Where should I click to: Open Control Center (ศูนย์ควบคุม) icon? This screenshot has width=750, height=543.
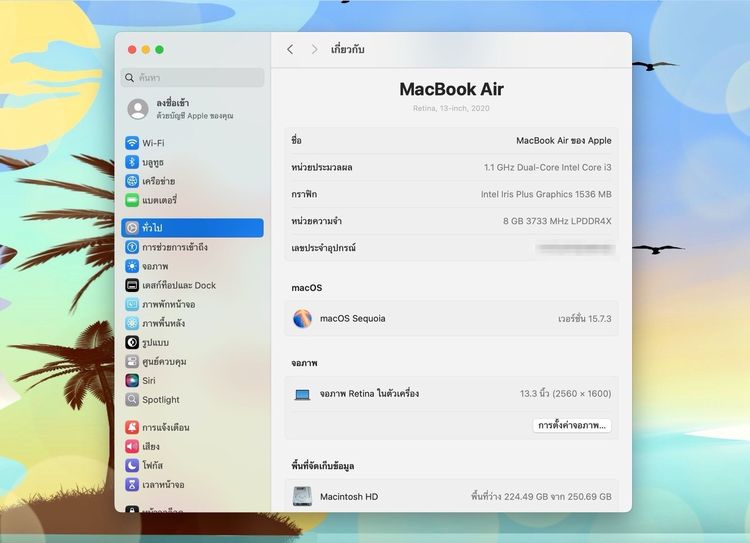132,361
